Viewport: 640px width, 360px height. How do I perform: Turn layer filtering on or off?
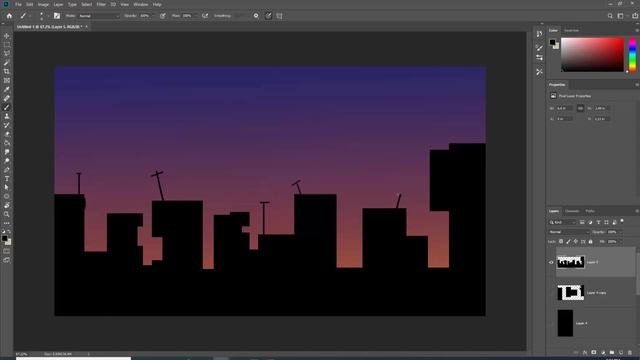coord(622,221)
